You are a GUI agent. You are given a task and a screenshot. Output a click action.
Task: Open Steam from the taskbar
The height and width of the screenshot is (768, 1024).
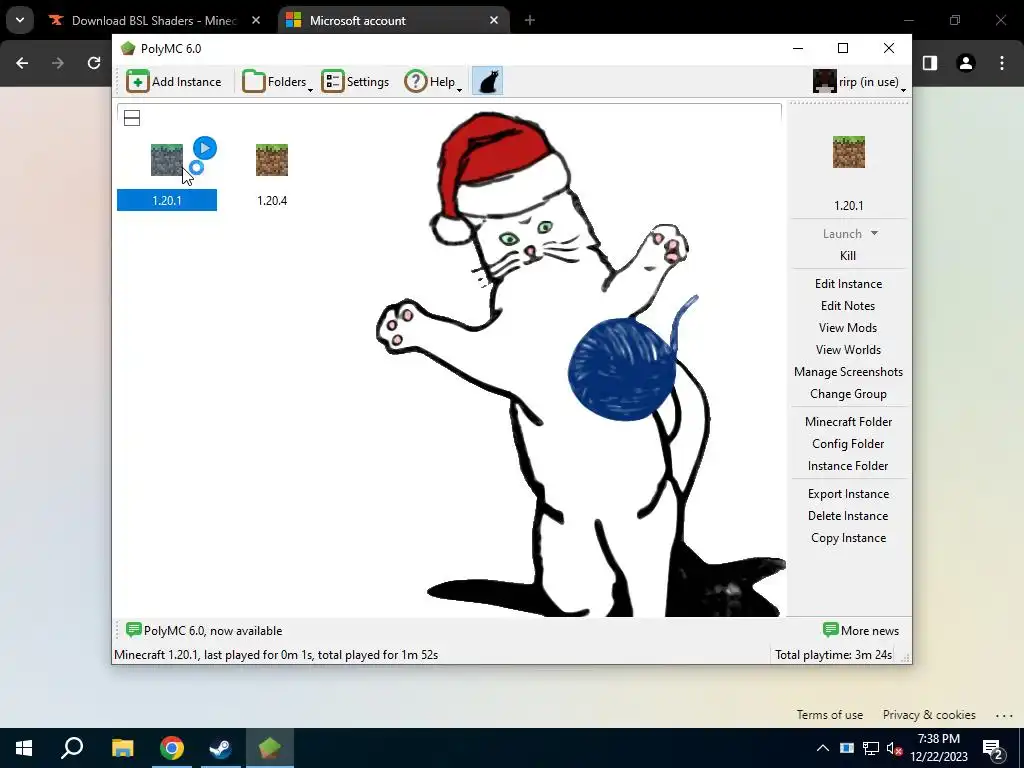[x=220, y=748]
